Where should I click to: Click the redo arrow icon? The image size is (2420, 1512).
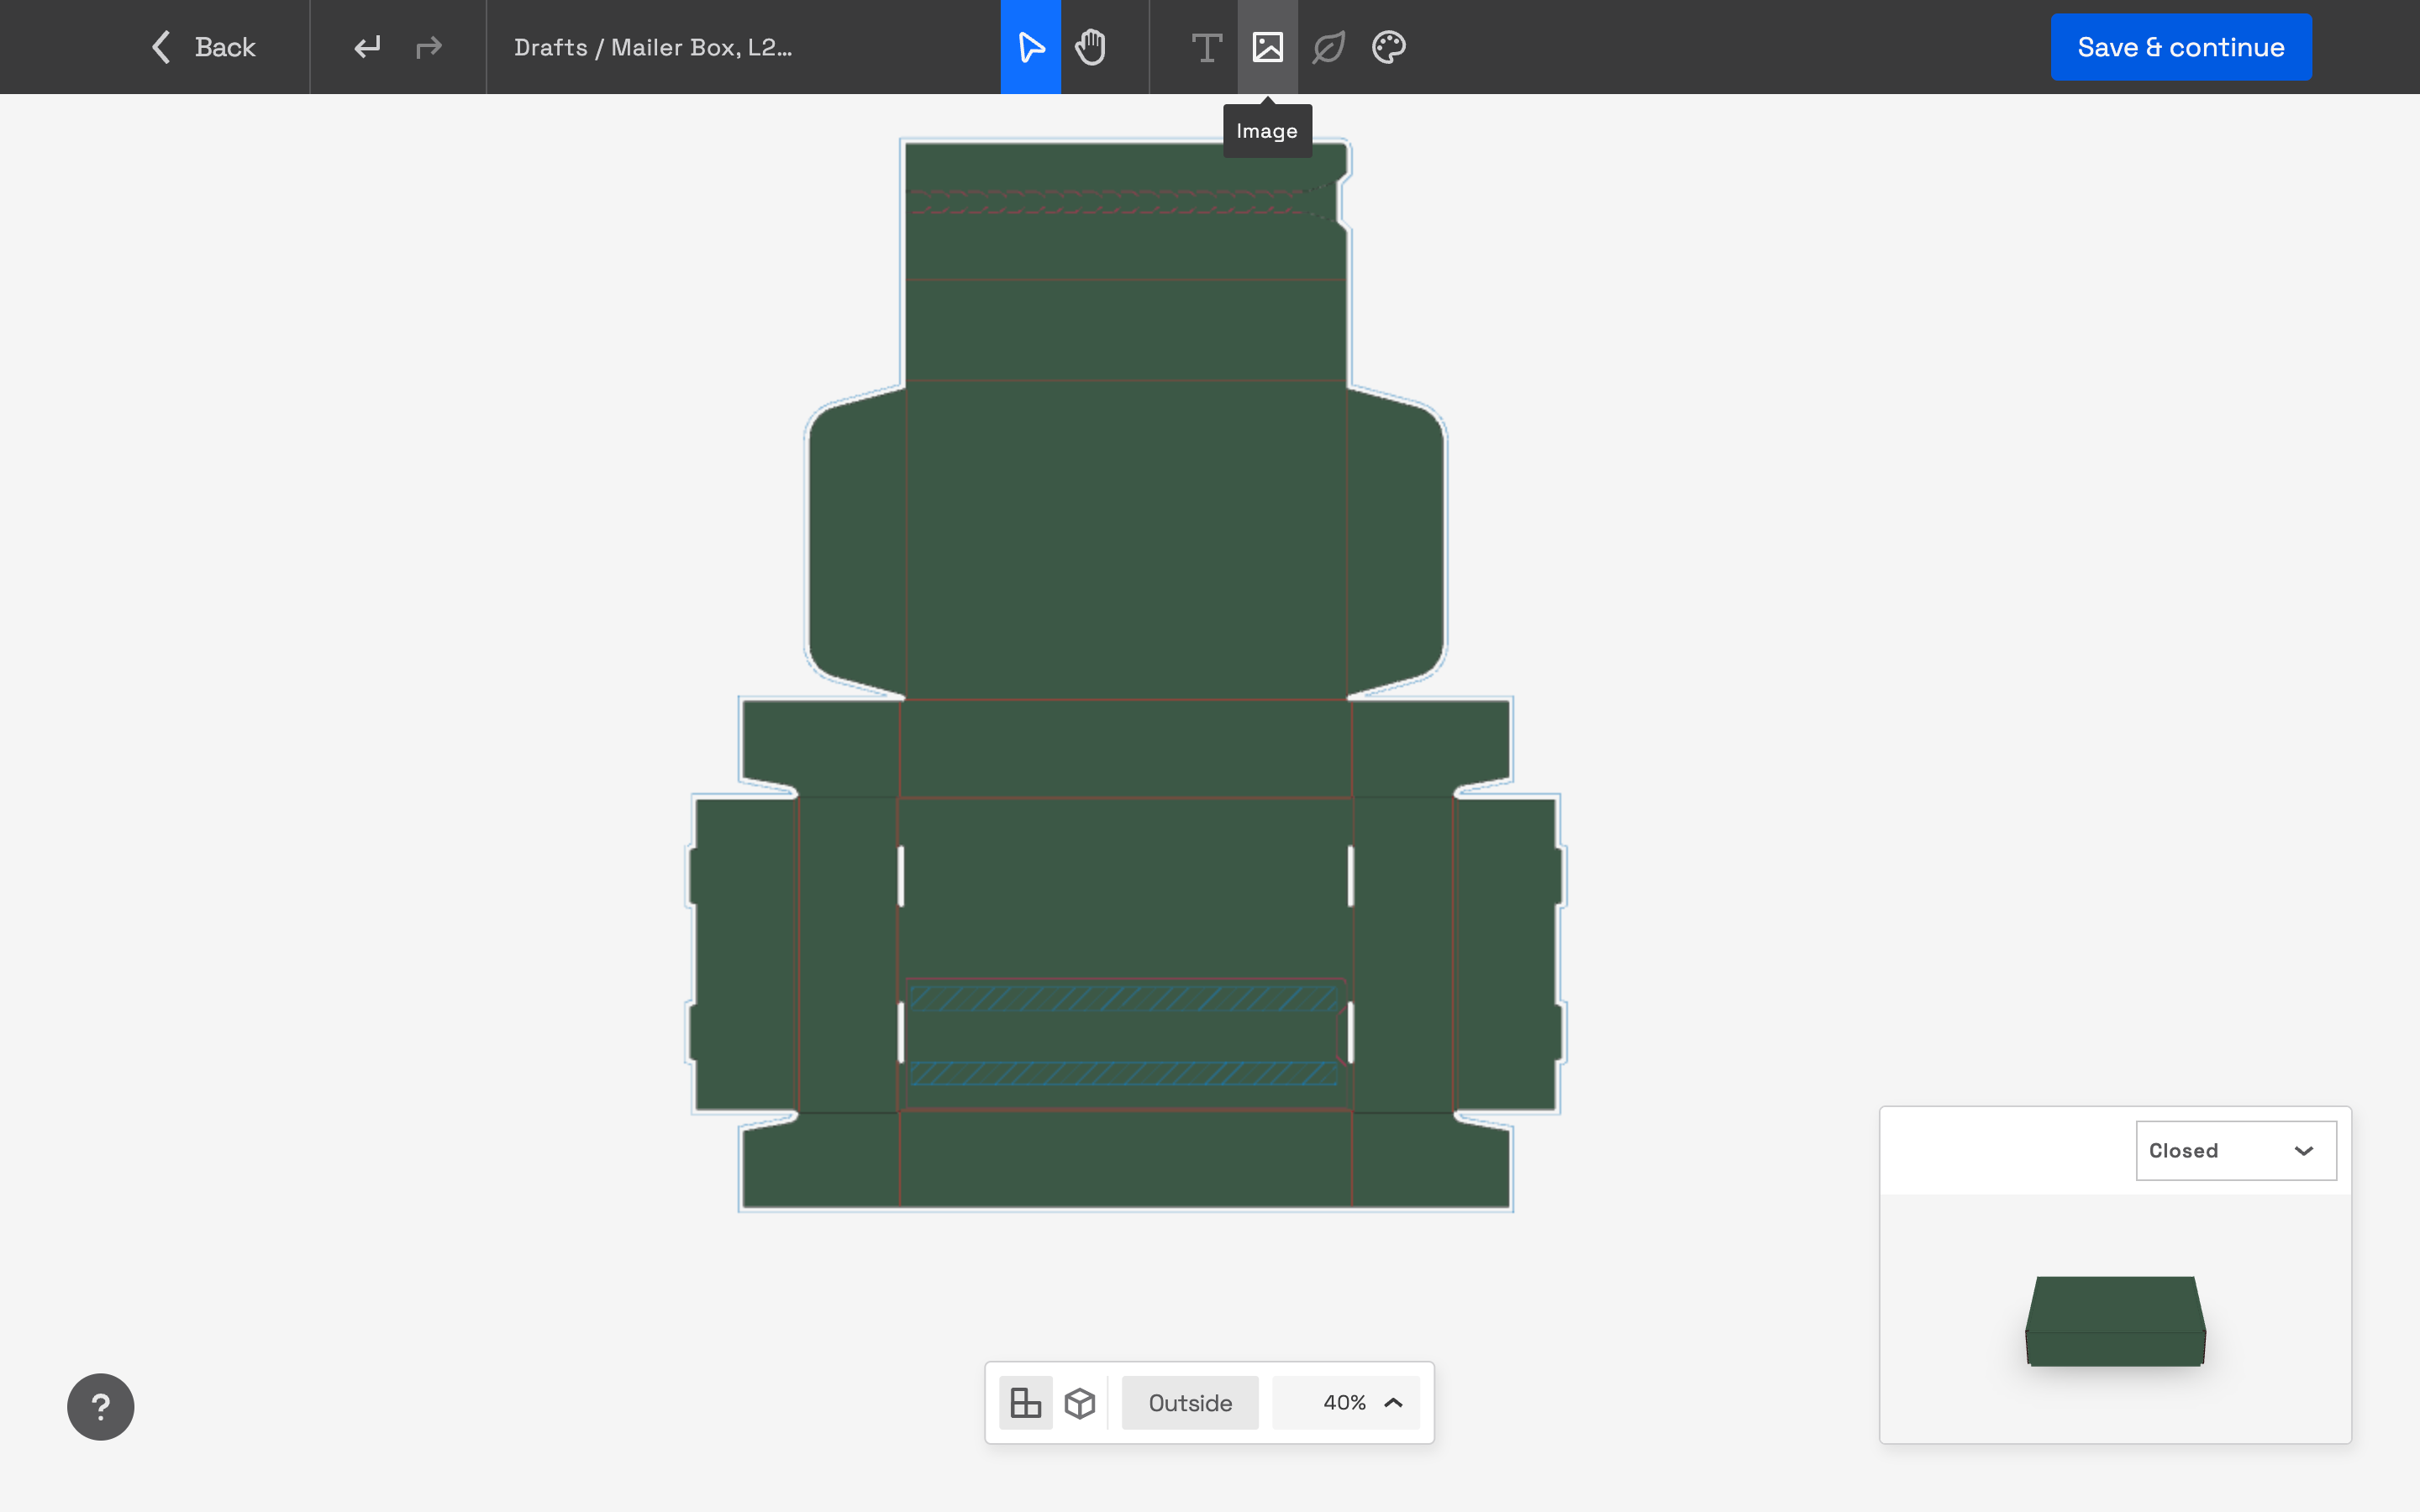click(x=429, y=47)
